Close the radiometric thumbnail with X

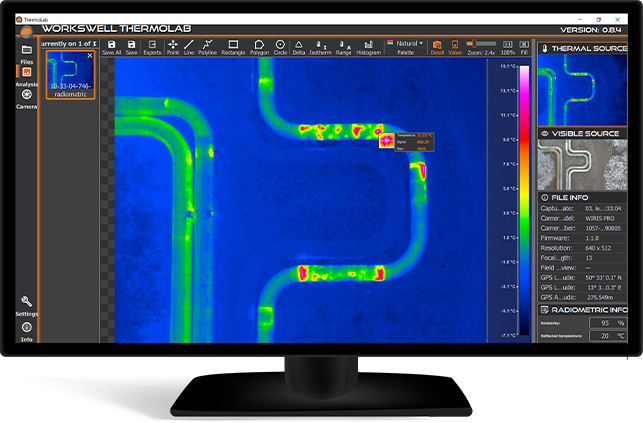coord(90,56)
